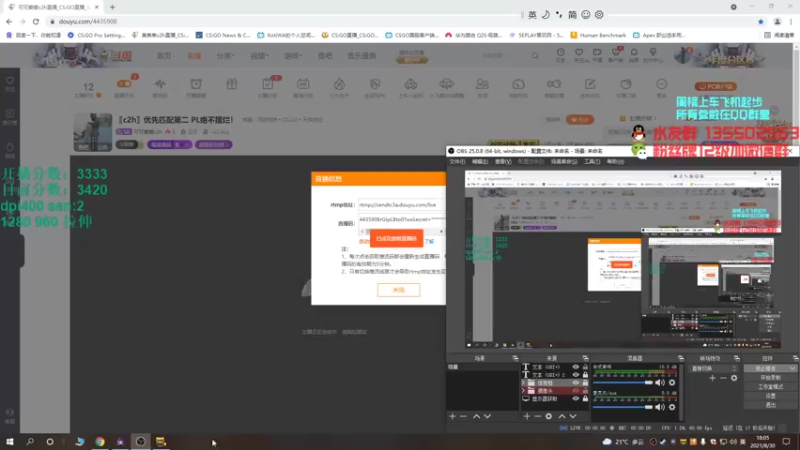Move source up in OBS sources panel

(562, 416)
